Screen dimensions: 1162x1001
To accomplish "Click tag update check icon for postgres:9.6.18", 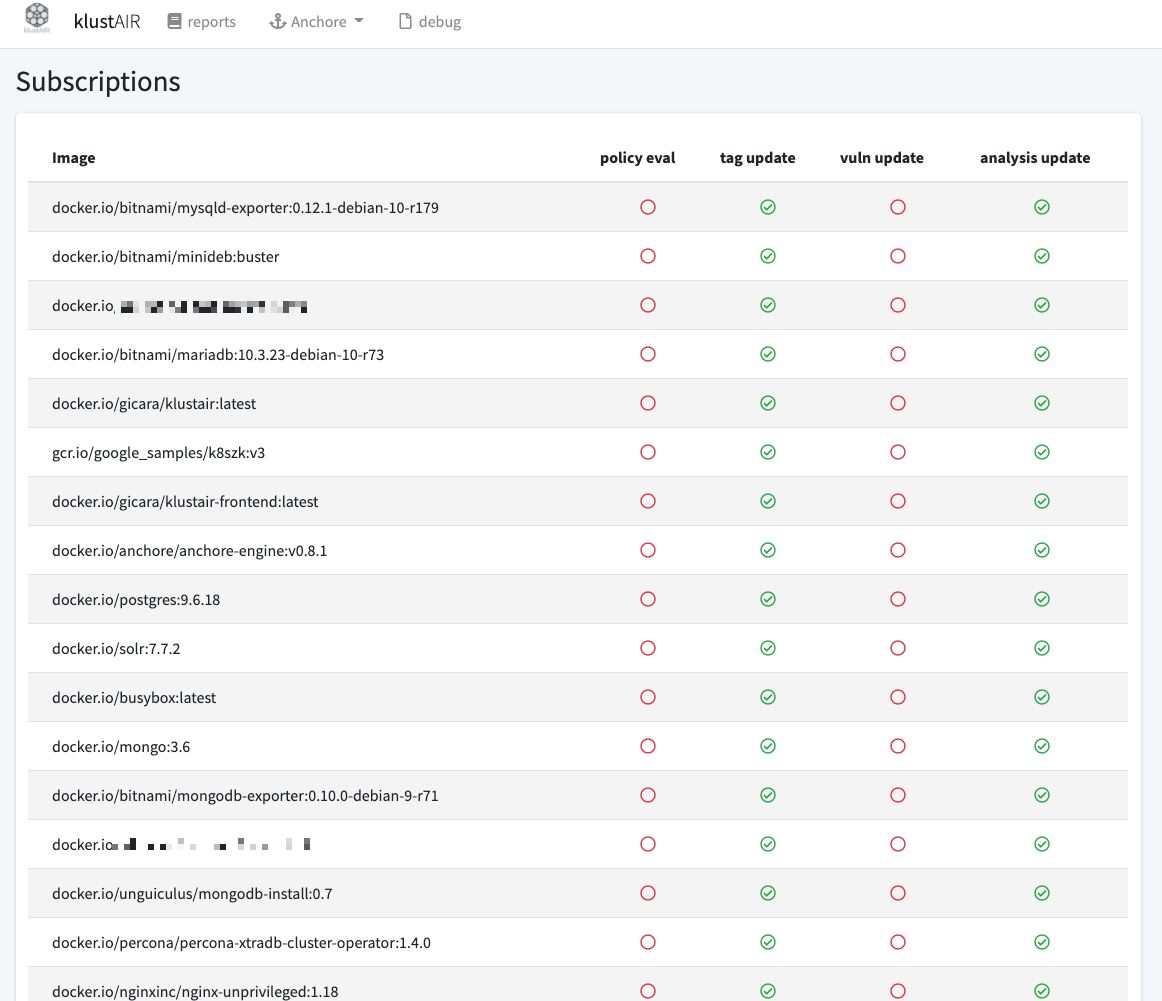I will pos(768,599).
